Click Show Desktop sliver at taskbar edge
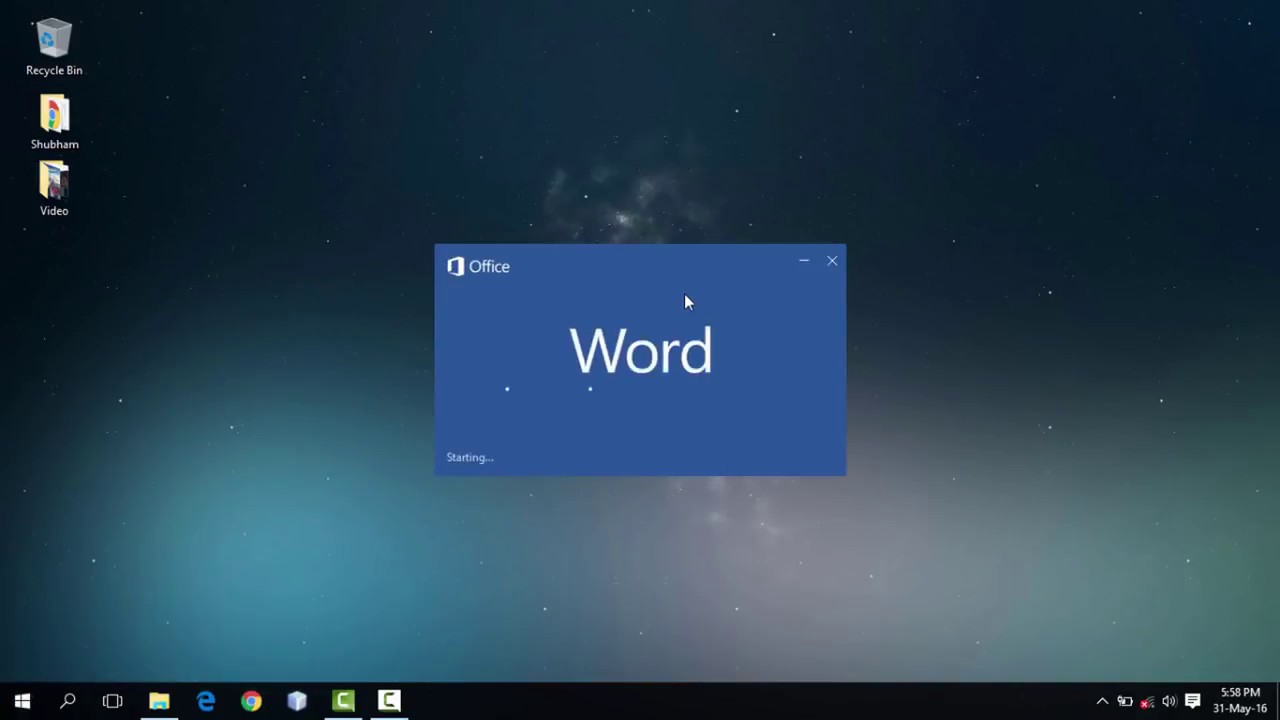Screen dimensions: 1280x720 (x=1277, y=701)
